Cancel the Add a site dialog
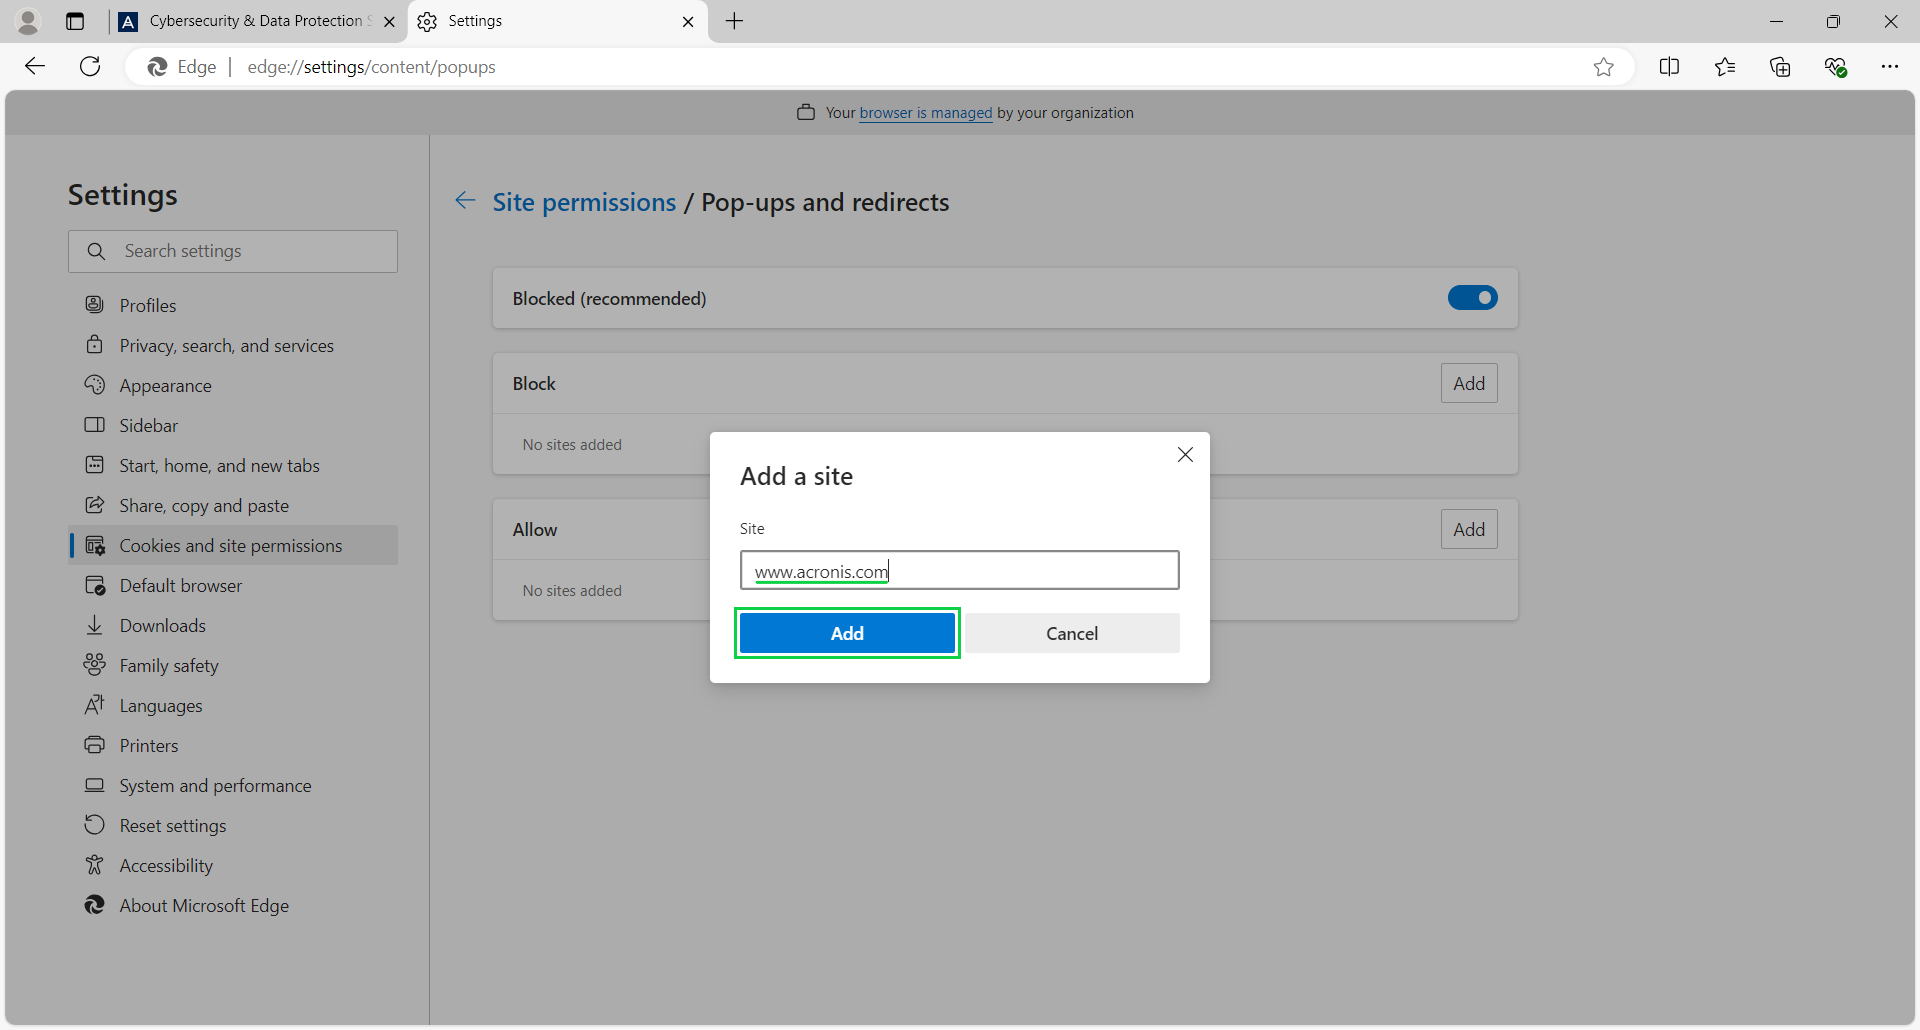The height and width of the screenshot is (1030, 1920). (x=1071, y=632)
